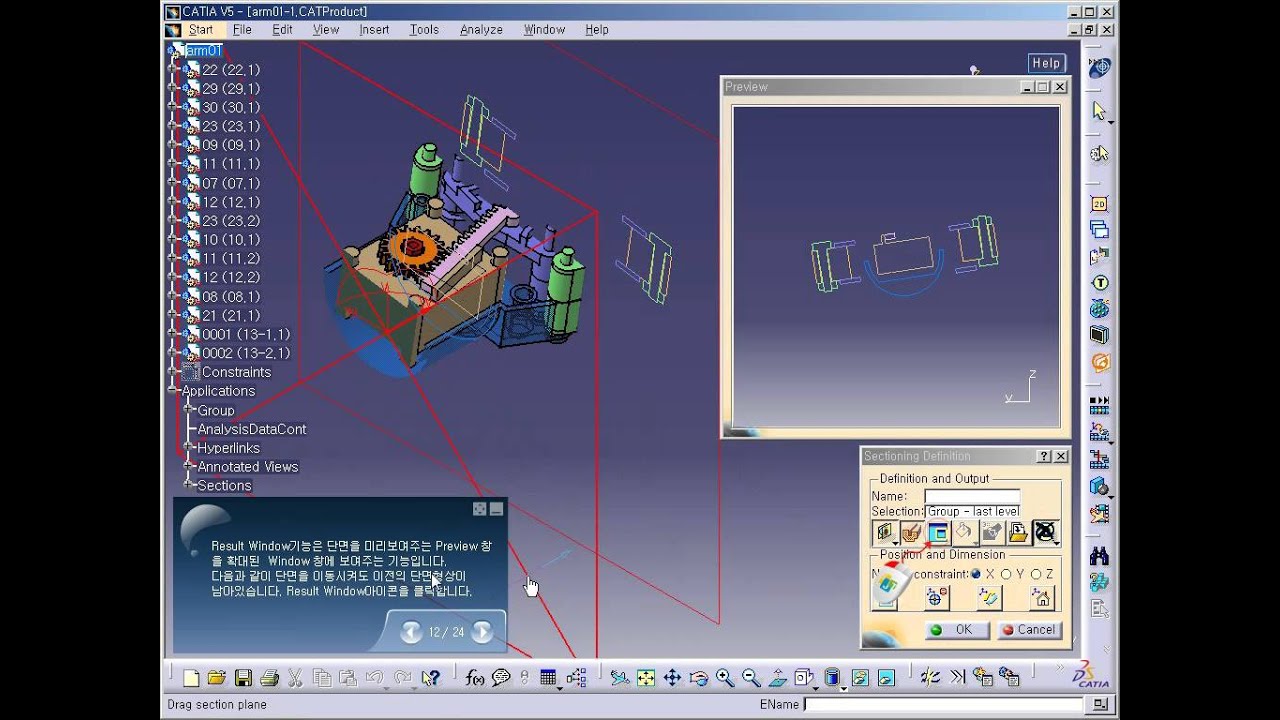Open the Insert menu

(x=374, y=30)
